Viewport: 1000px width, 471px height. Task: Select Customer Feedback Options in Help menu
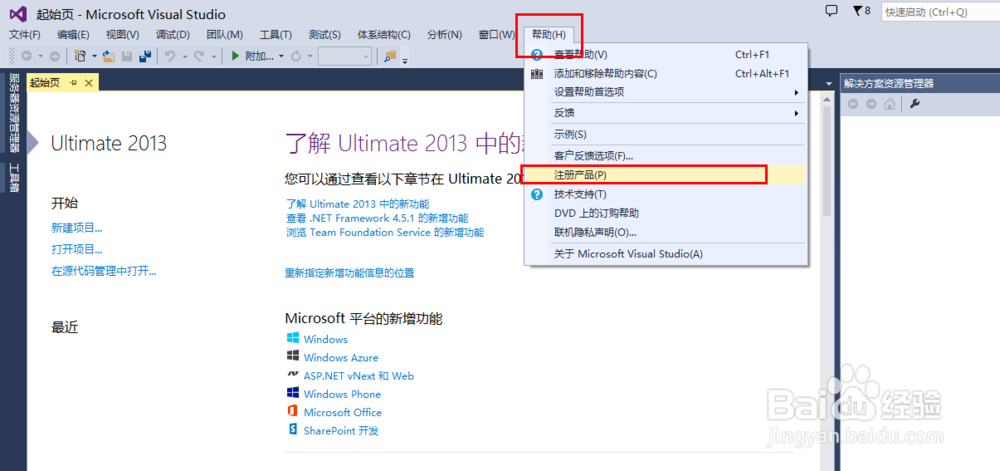[665, 156]
